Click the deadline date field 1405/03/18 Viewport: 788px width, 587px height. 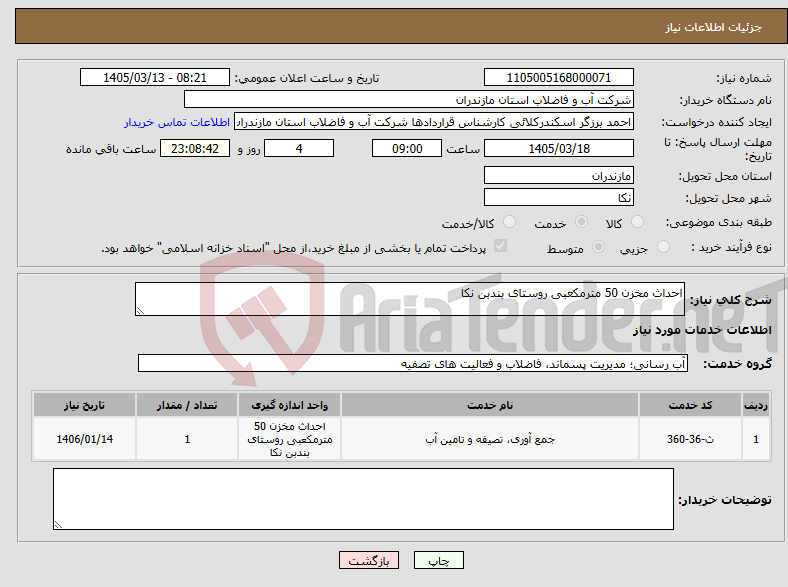click(558, 148)
